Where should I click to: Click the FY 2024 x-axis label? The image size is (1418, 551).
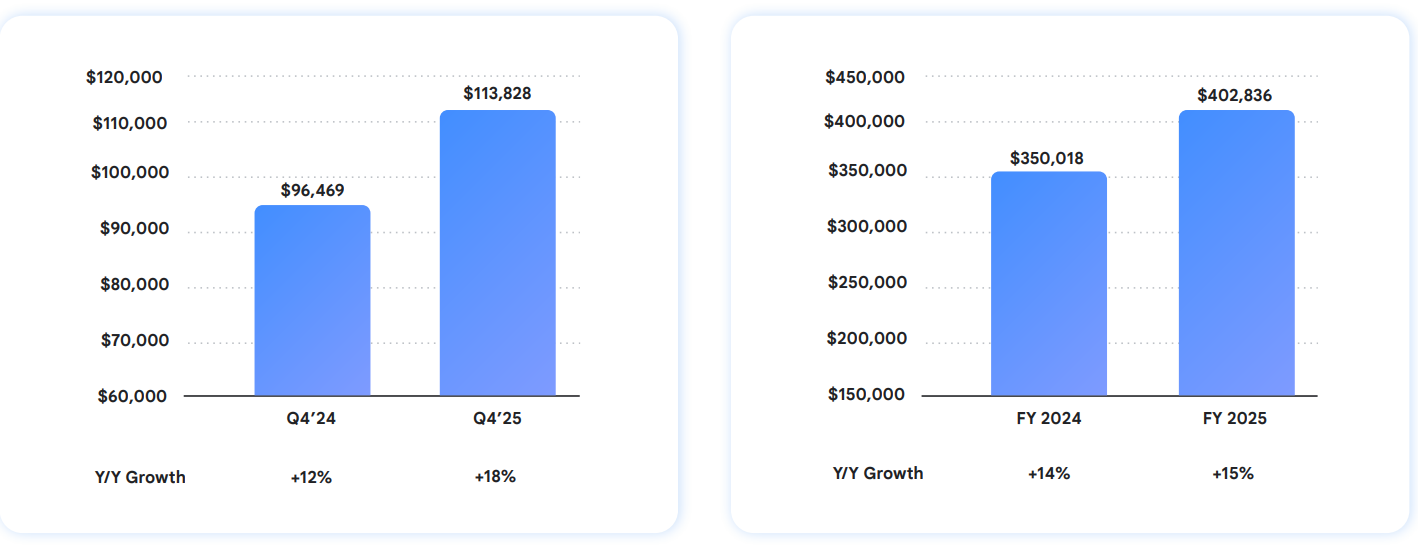[x=1048, y=418]
